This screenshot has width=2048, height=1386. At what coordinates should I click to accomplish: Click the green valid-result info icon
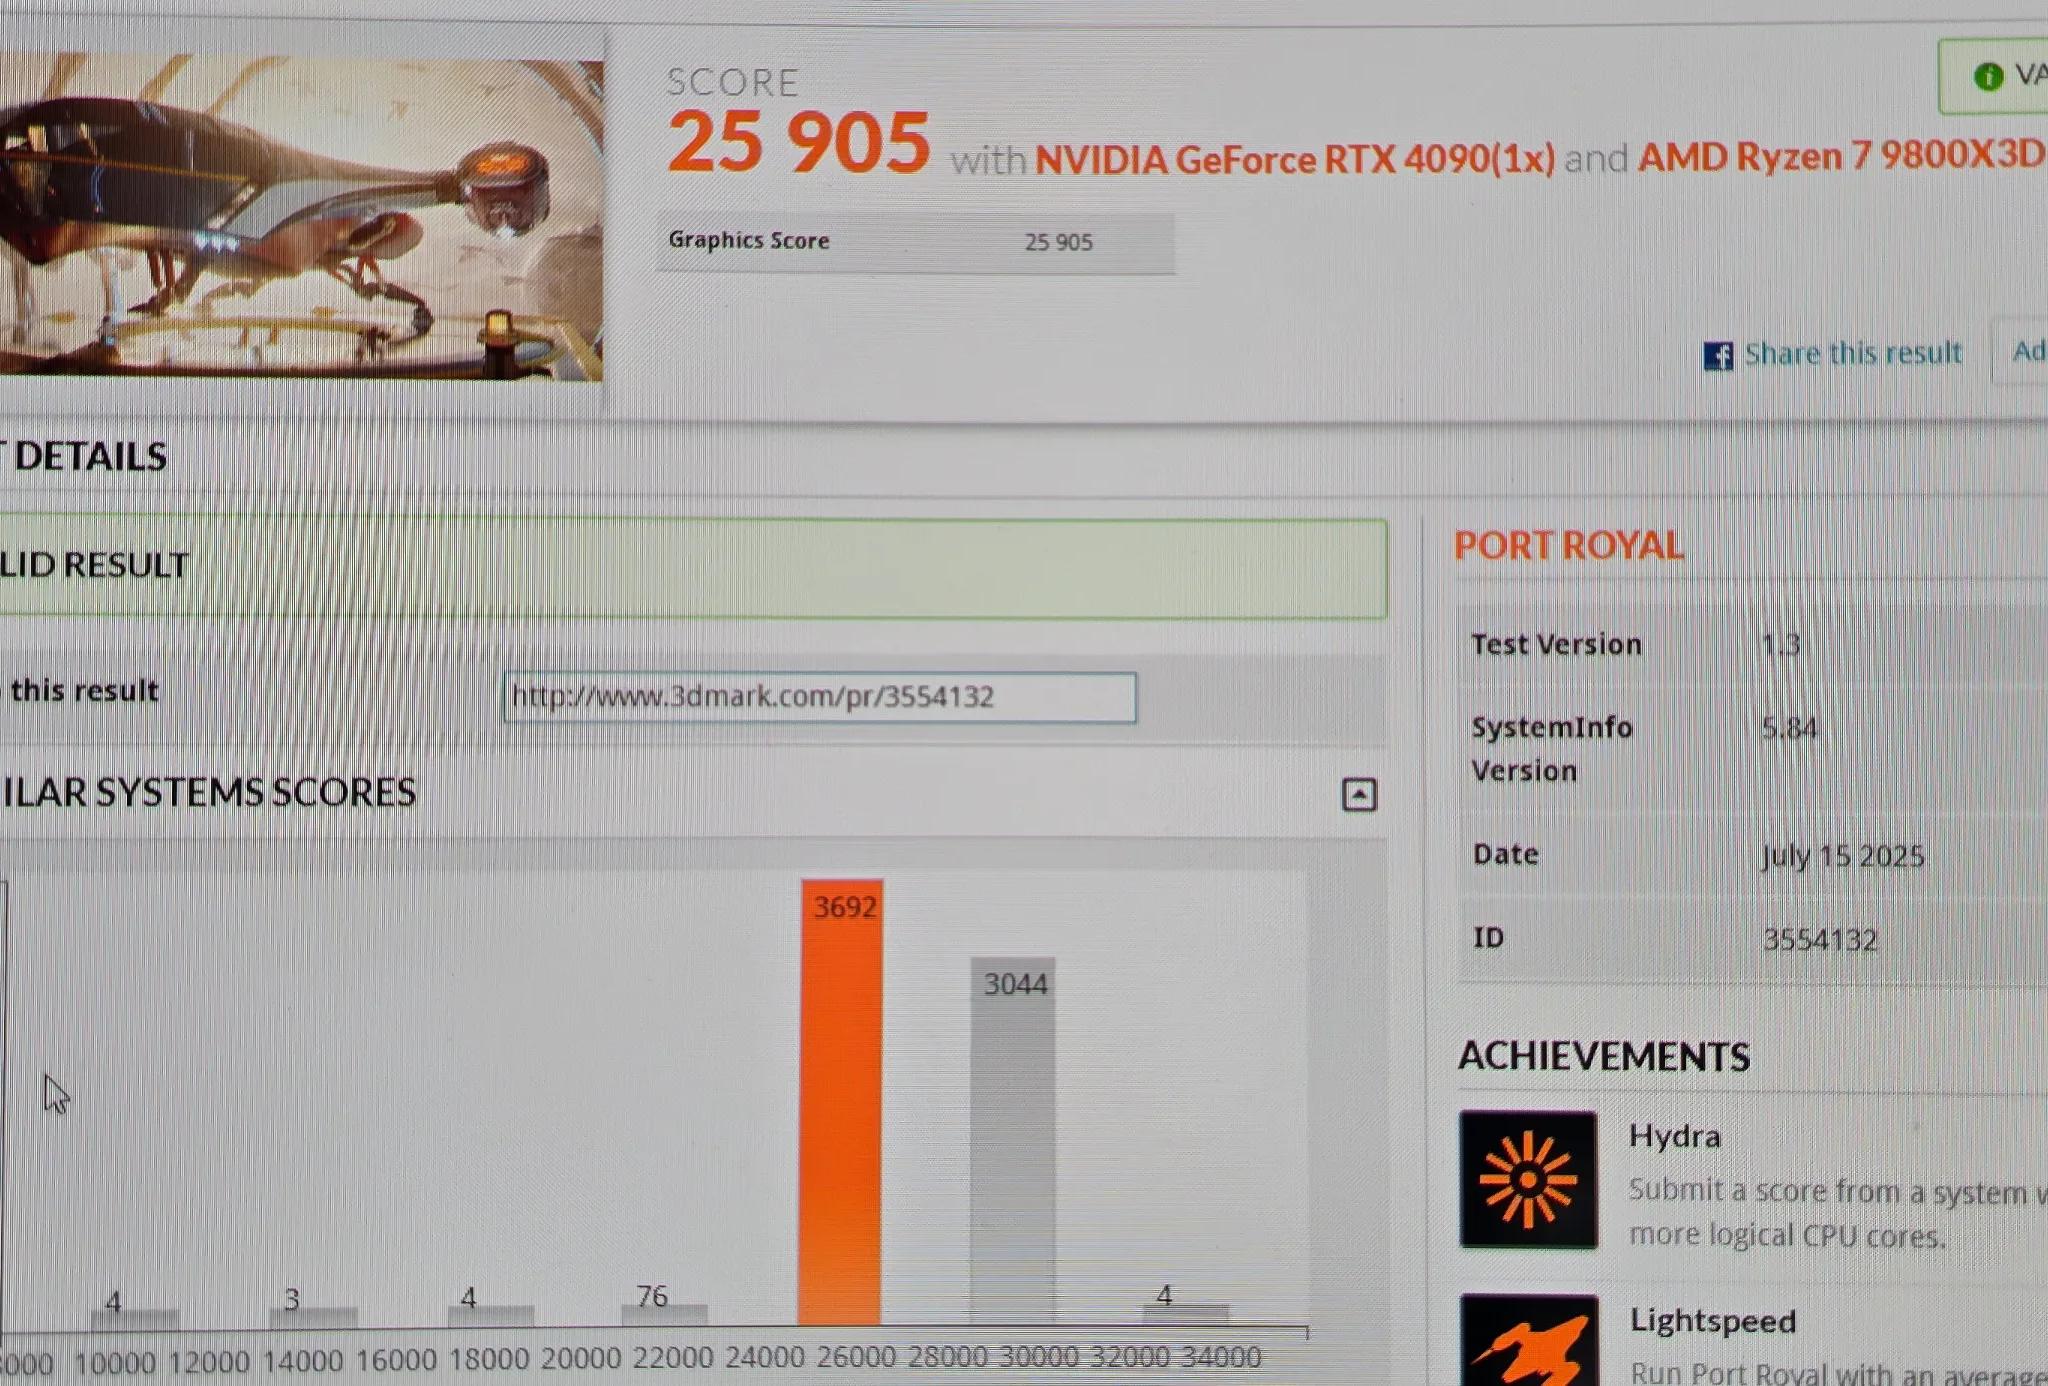(1988, 76)
